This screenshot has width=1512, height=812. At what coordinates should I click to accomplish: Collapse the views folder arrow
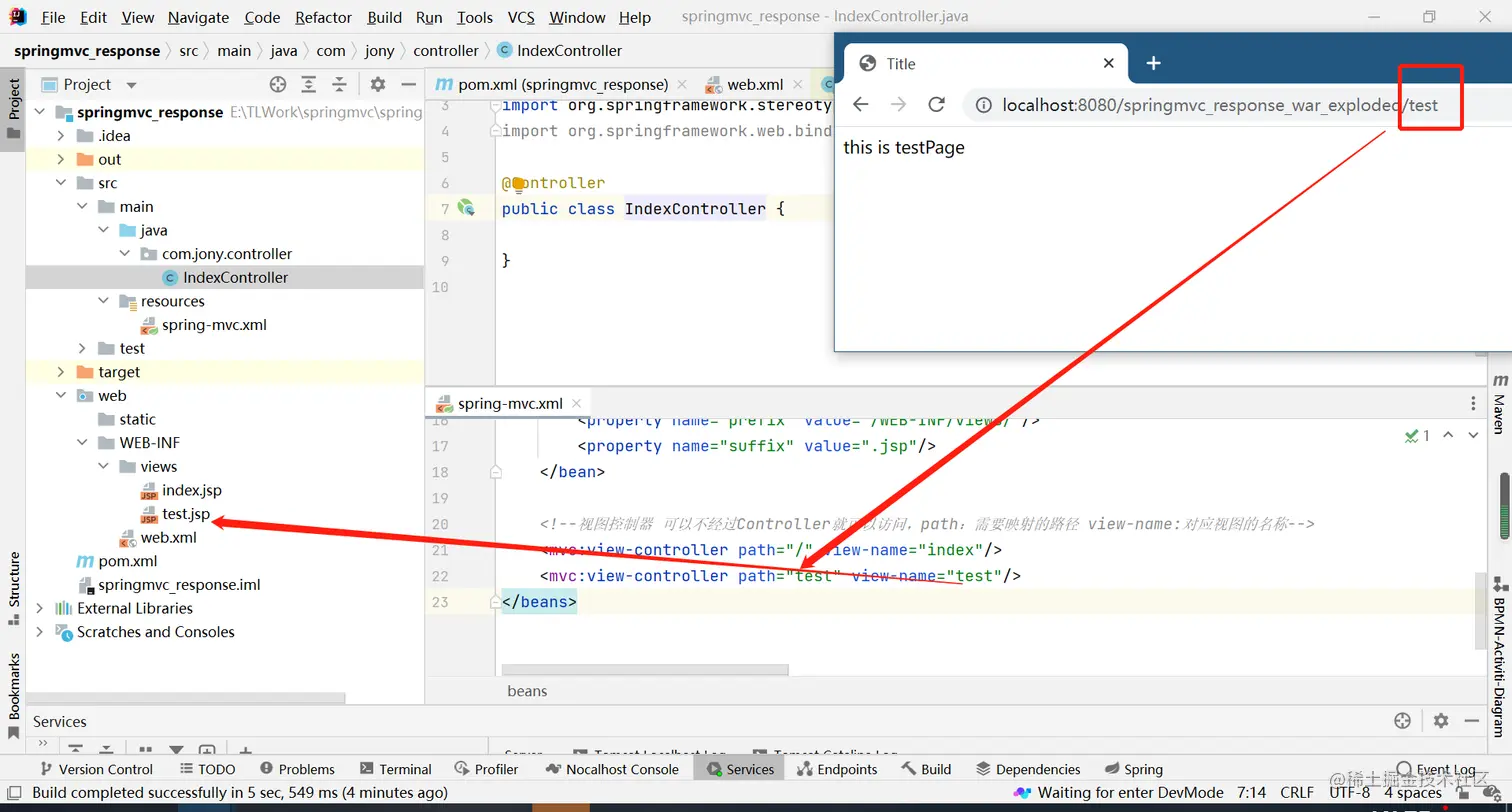[103, 466]
